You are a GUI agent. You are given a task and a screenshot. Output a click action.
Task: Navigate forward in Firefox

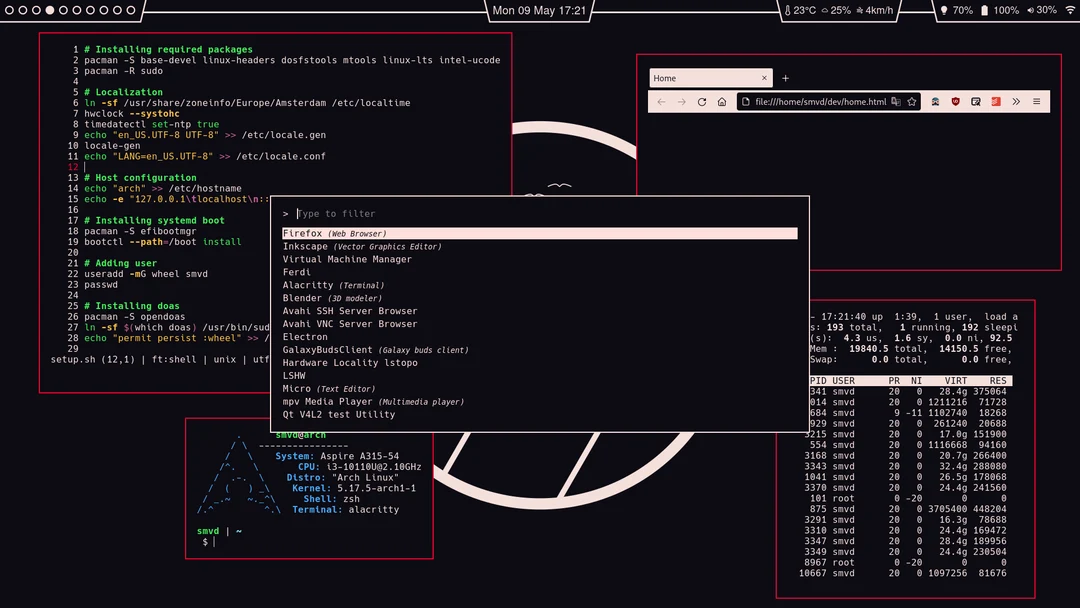[x=681, y=101]
